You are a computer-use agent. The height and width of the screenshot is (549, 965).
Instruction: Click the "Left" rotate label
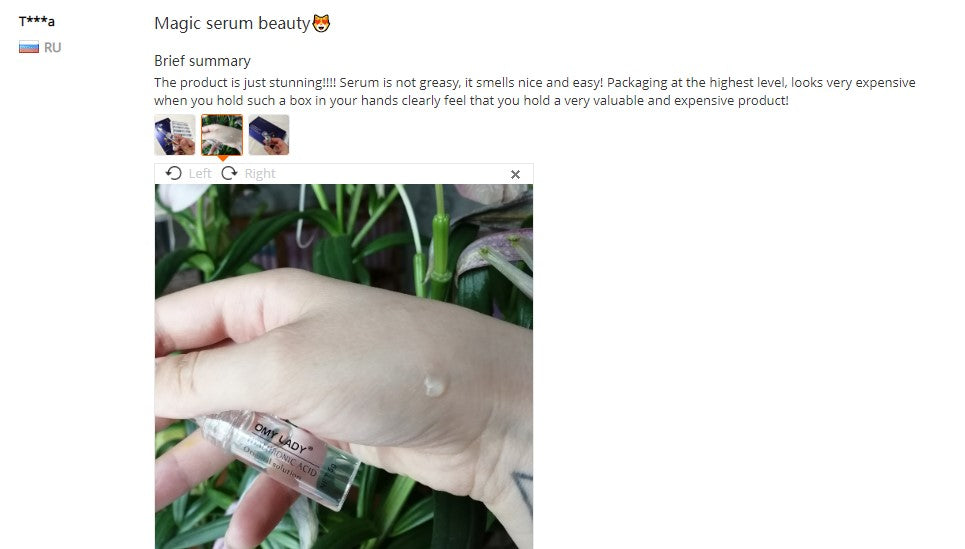199,174
